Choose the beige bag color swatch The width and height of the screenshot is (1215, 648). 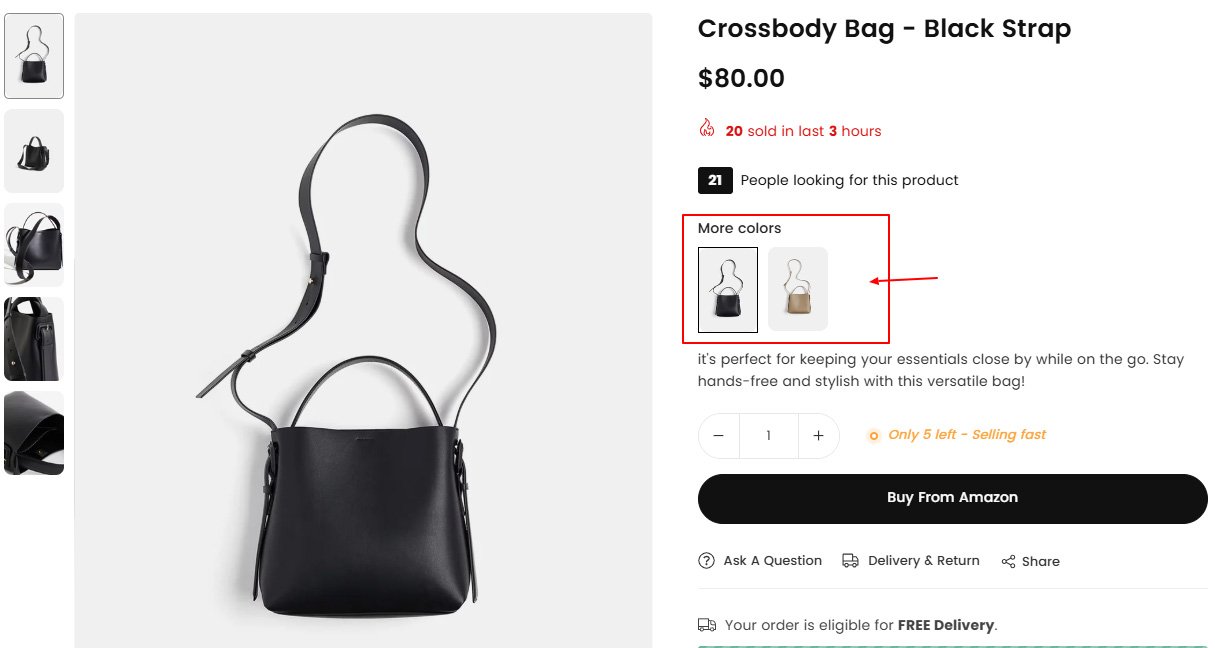[798, 289]
